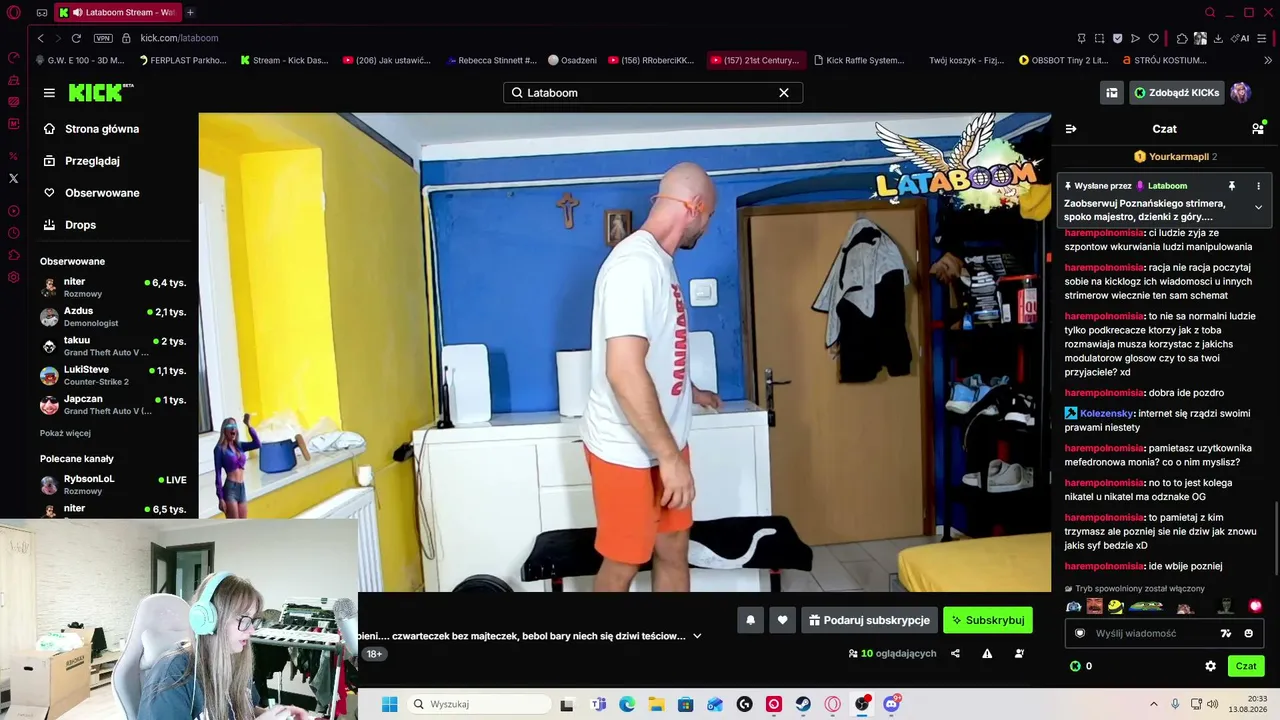Image resolution: width=1280 pixels, height=720 pixels.
Task: Expand the pinned chat message chevron
Action: tap(1258, 208)
